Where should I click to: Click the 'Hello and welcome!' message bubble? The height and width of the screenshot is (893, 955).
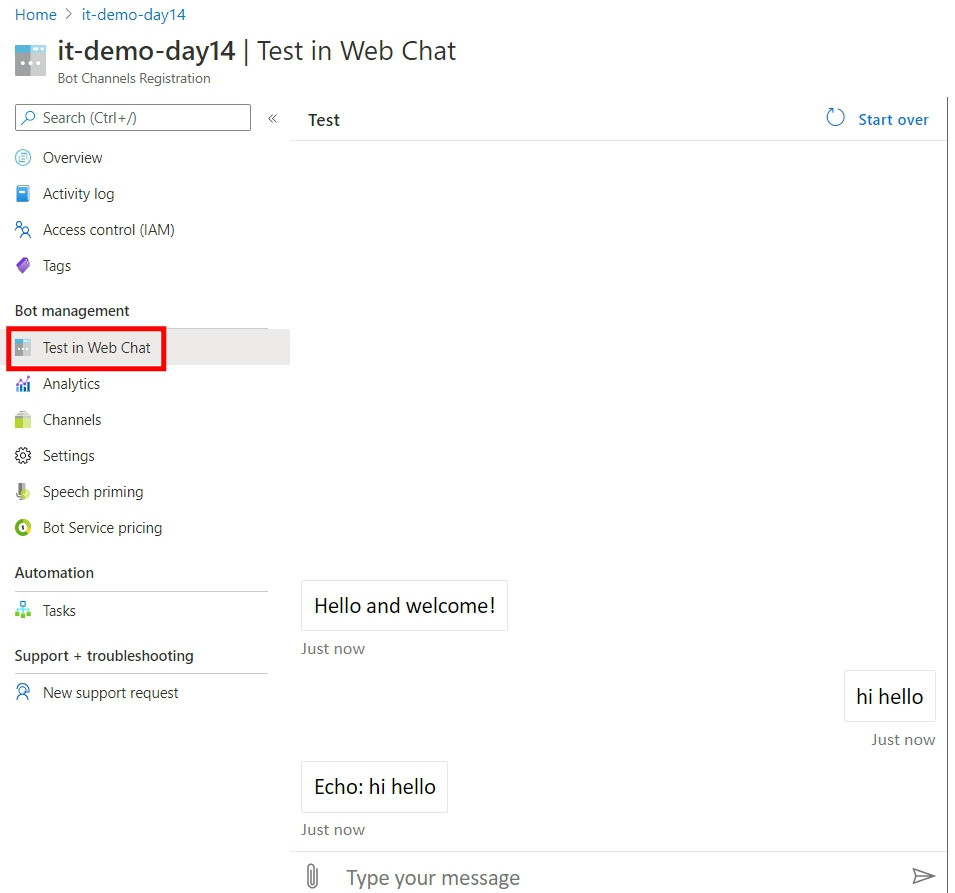point(404,605)
